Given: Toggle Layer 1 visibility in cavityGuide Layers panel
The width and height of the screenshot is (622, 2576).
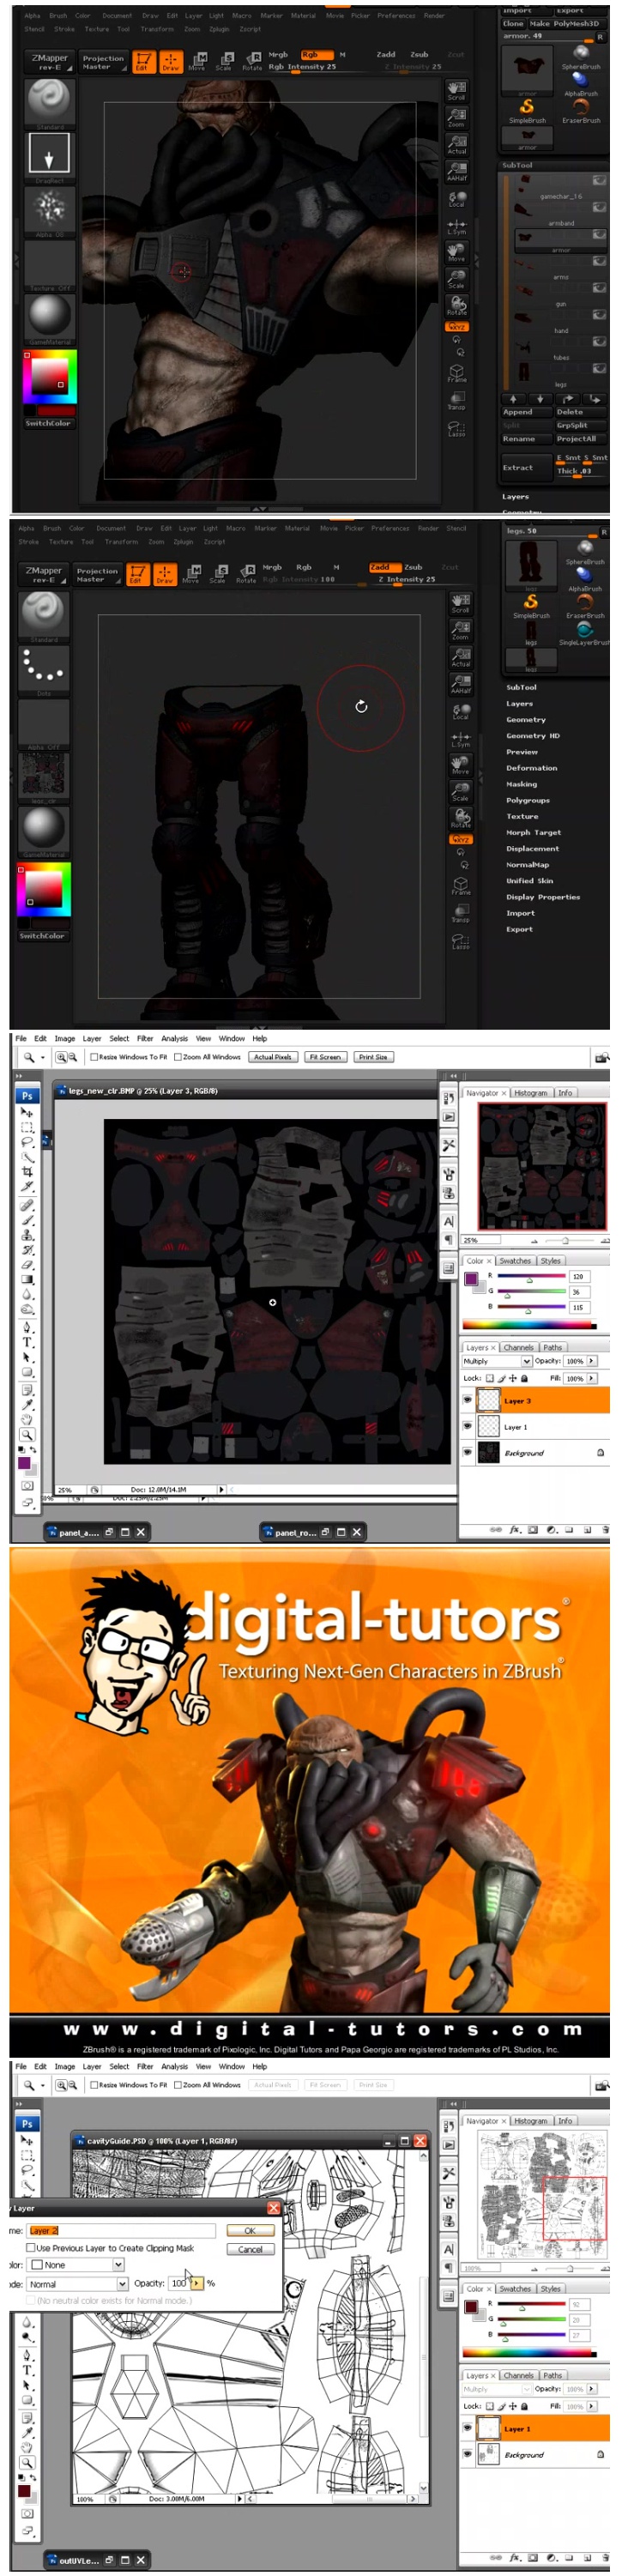Looking at the screenshot, I should (467, 2428).
